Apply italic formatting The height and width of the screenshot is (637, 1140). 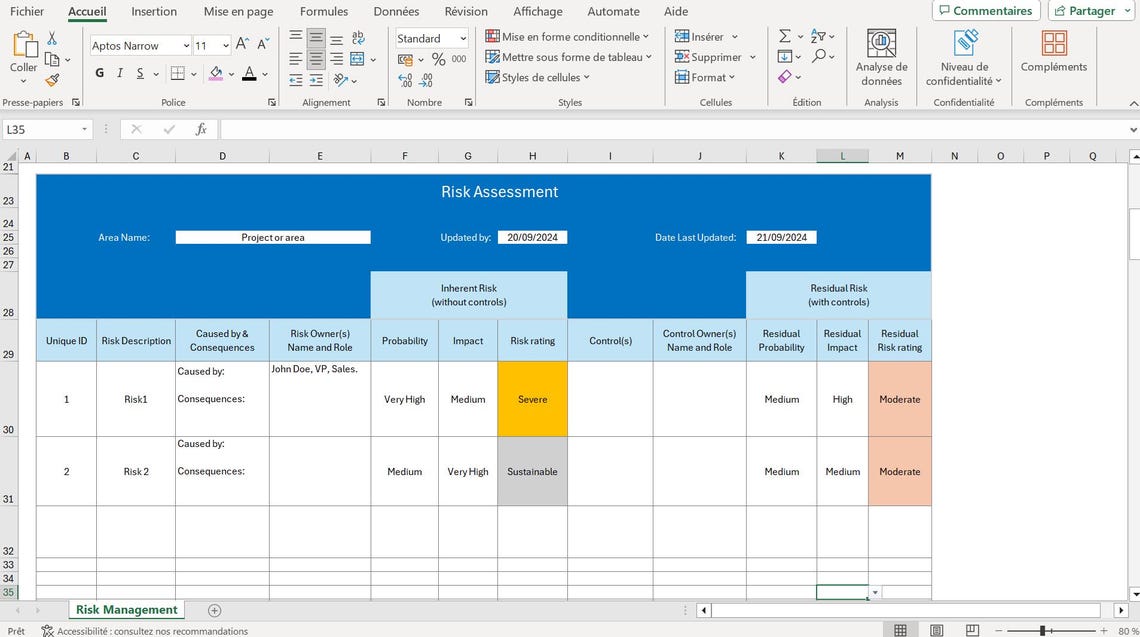click(119, 73)
